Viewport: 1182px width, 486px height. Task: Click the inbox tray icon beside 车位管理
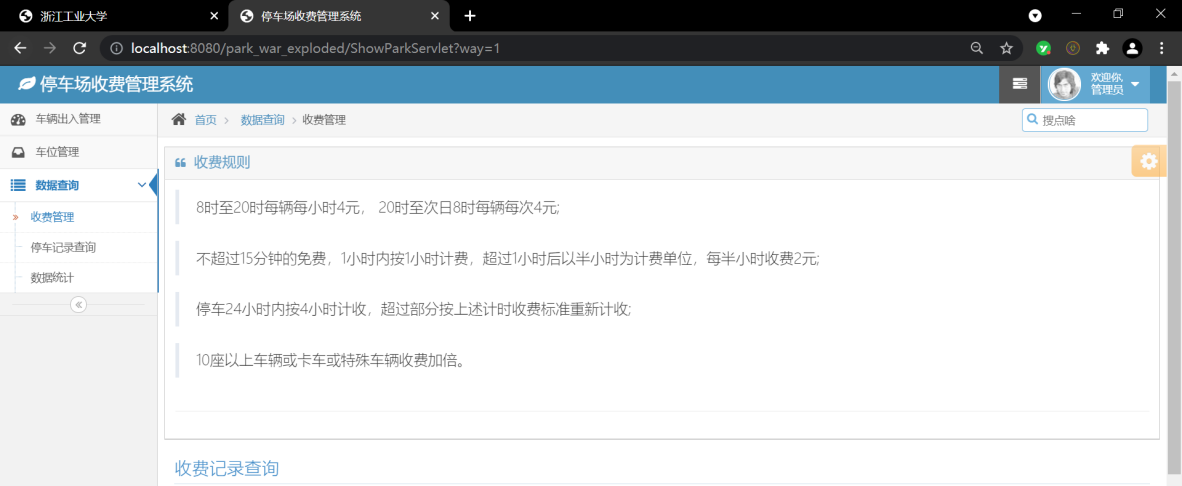pos(18,152)
